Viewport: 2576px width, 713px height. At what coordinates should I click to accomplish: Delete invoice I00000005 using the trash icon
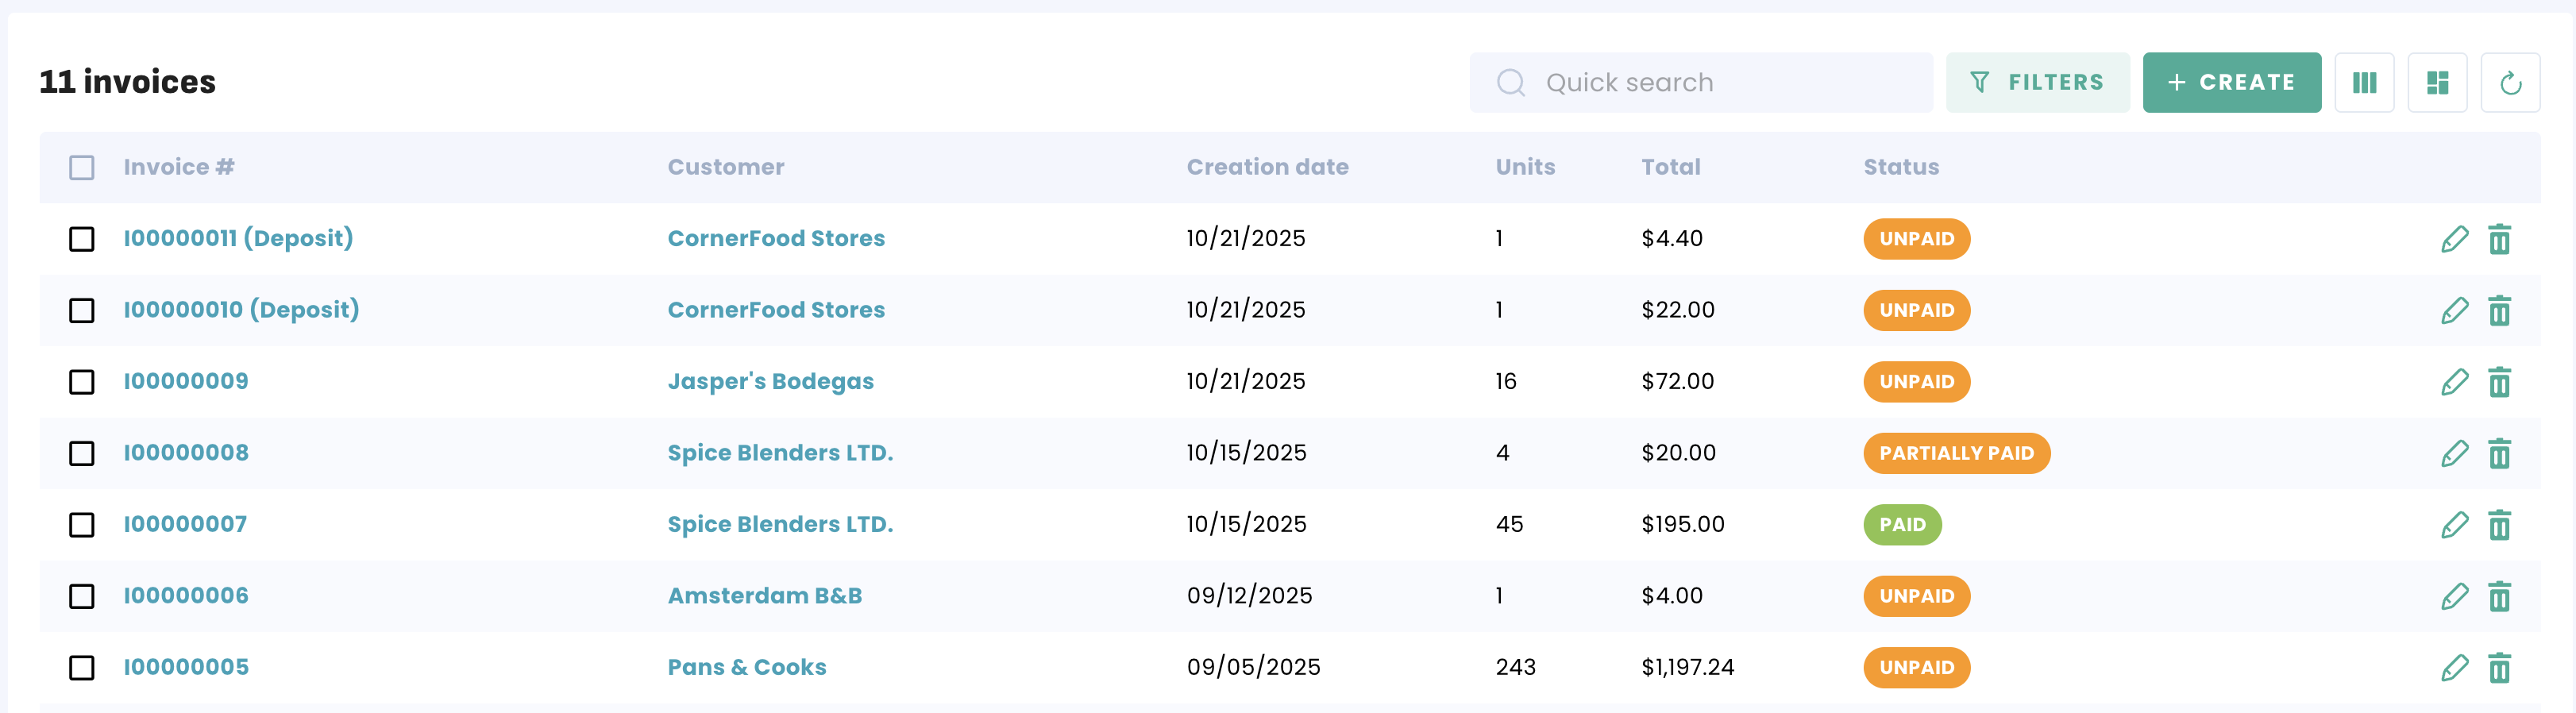pyautogui.click(x=2499, y=668)
